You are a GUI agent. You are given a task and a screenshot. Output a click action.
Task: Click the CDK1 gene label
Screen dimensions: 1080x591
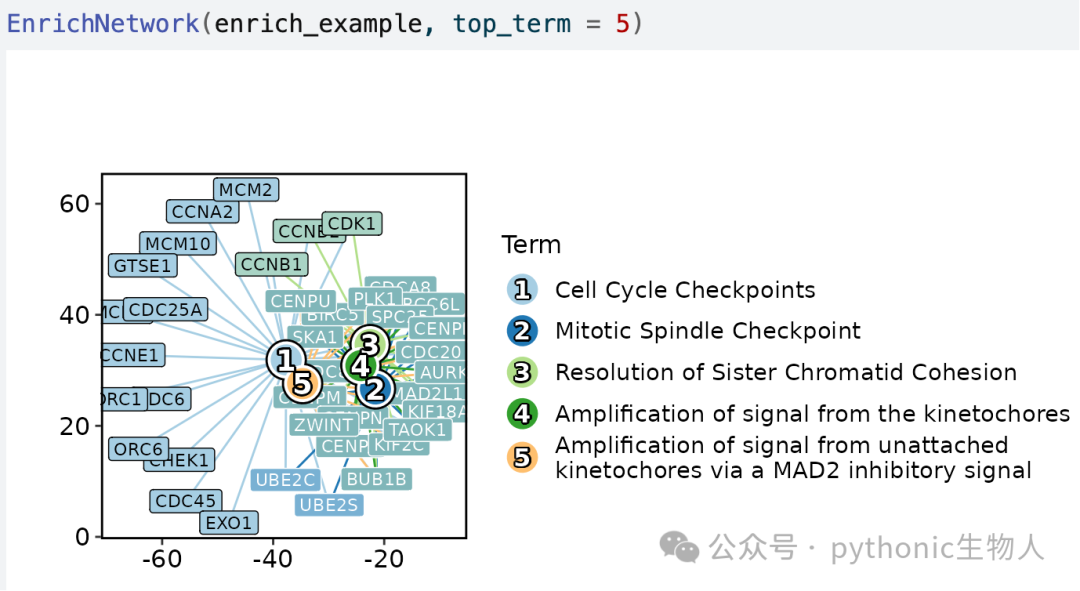pyautogui.click(x=352, y=224)
